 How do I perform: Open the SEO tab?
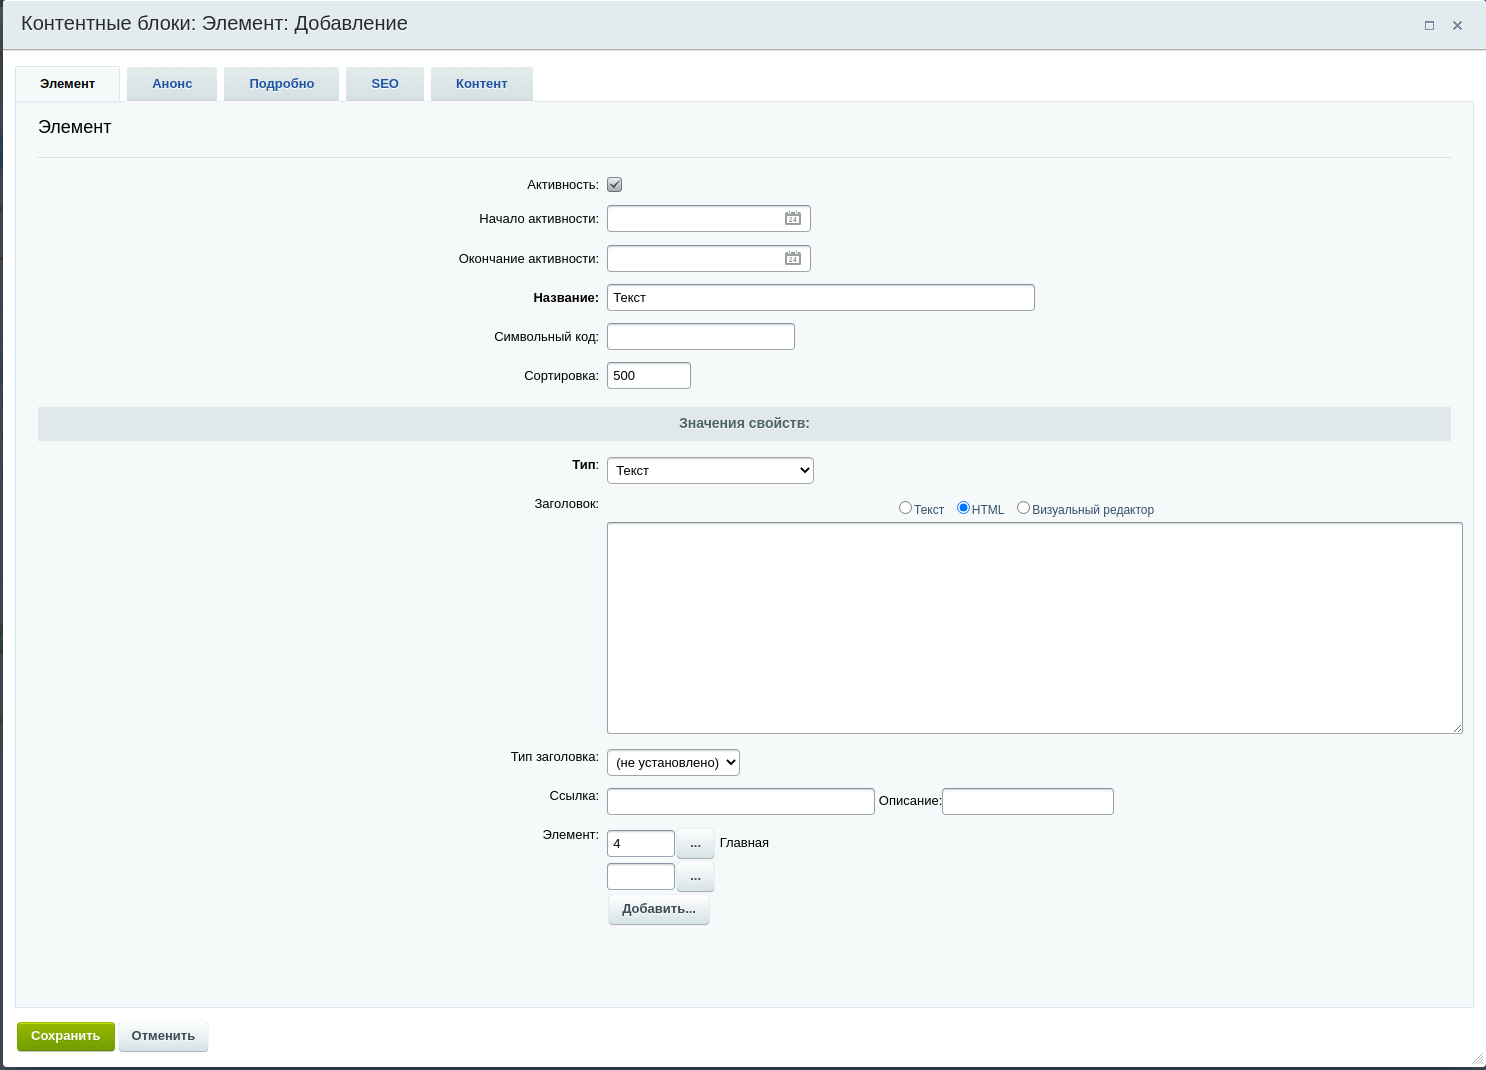[x=385, y=84]
